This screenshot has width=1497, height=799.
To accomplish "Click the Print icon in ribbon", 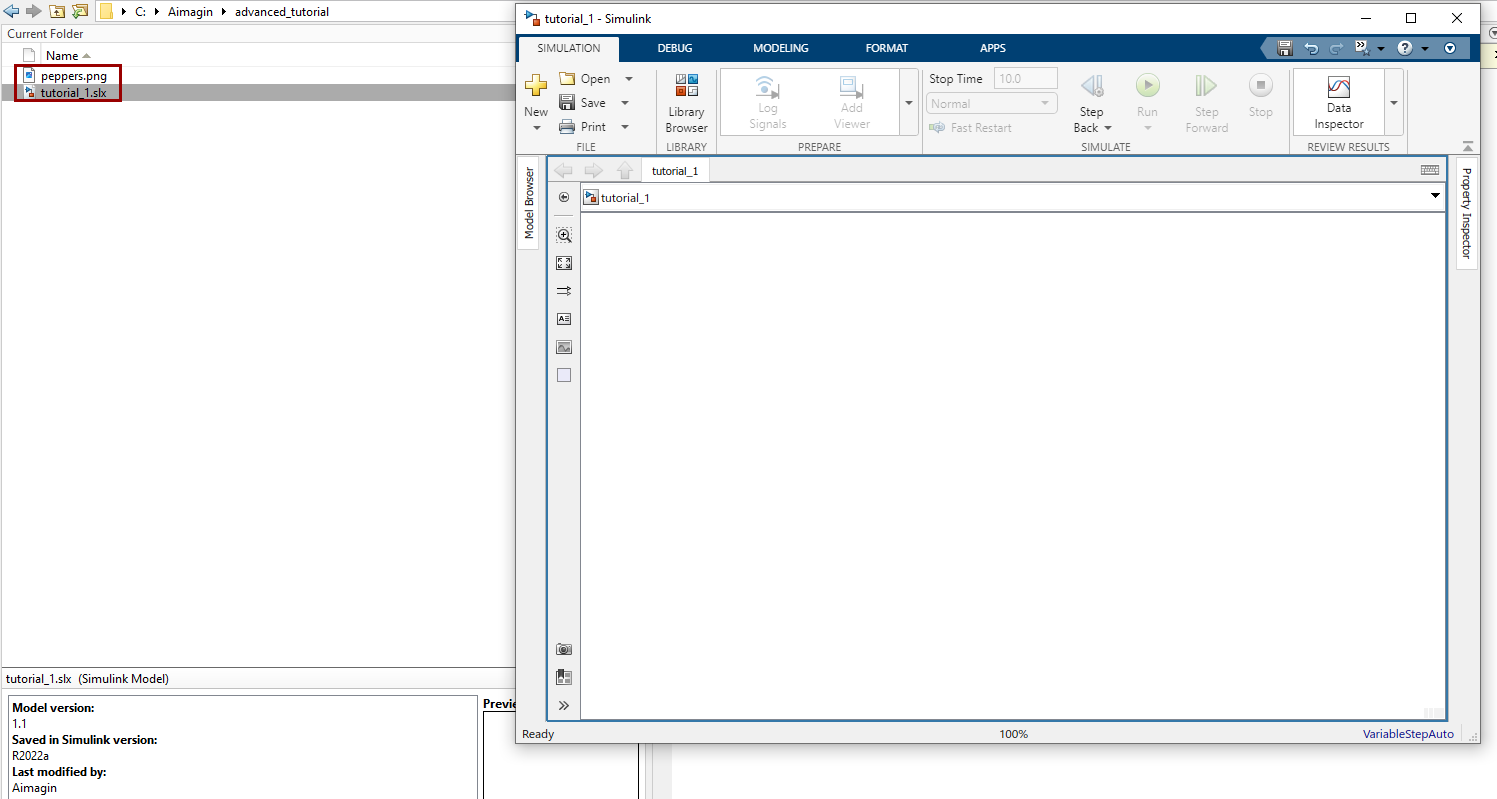I will 567,127.
